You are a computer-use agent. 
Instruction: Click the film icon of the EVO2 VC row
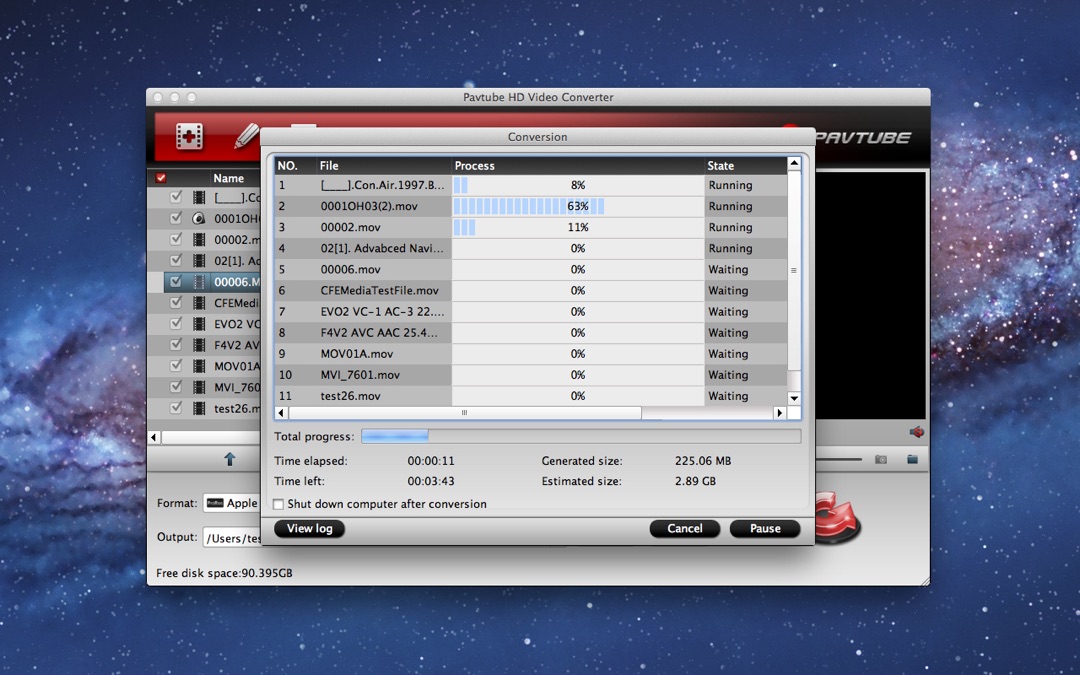199,324
